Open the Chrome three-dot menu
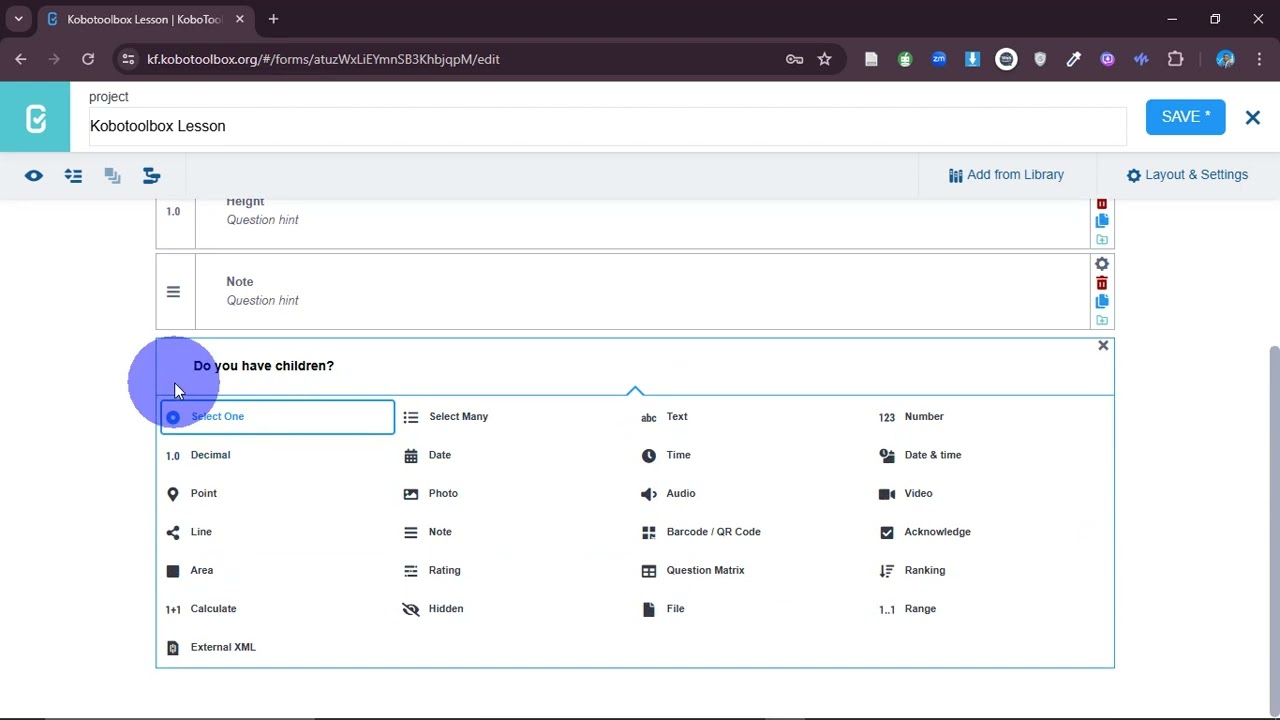1280x720 pixels. [1259, 59]
